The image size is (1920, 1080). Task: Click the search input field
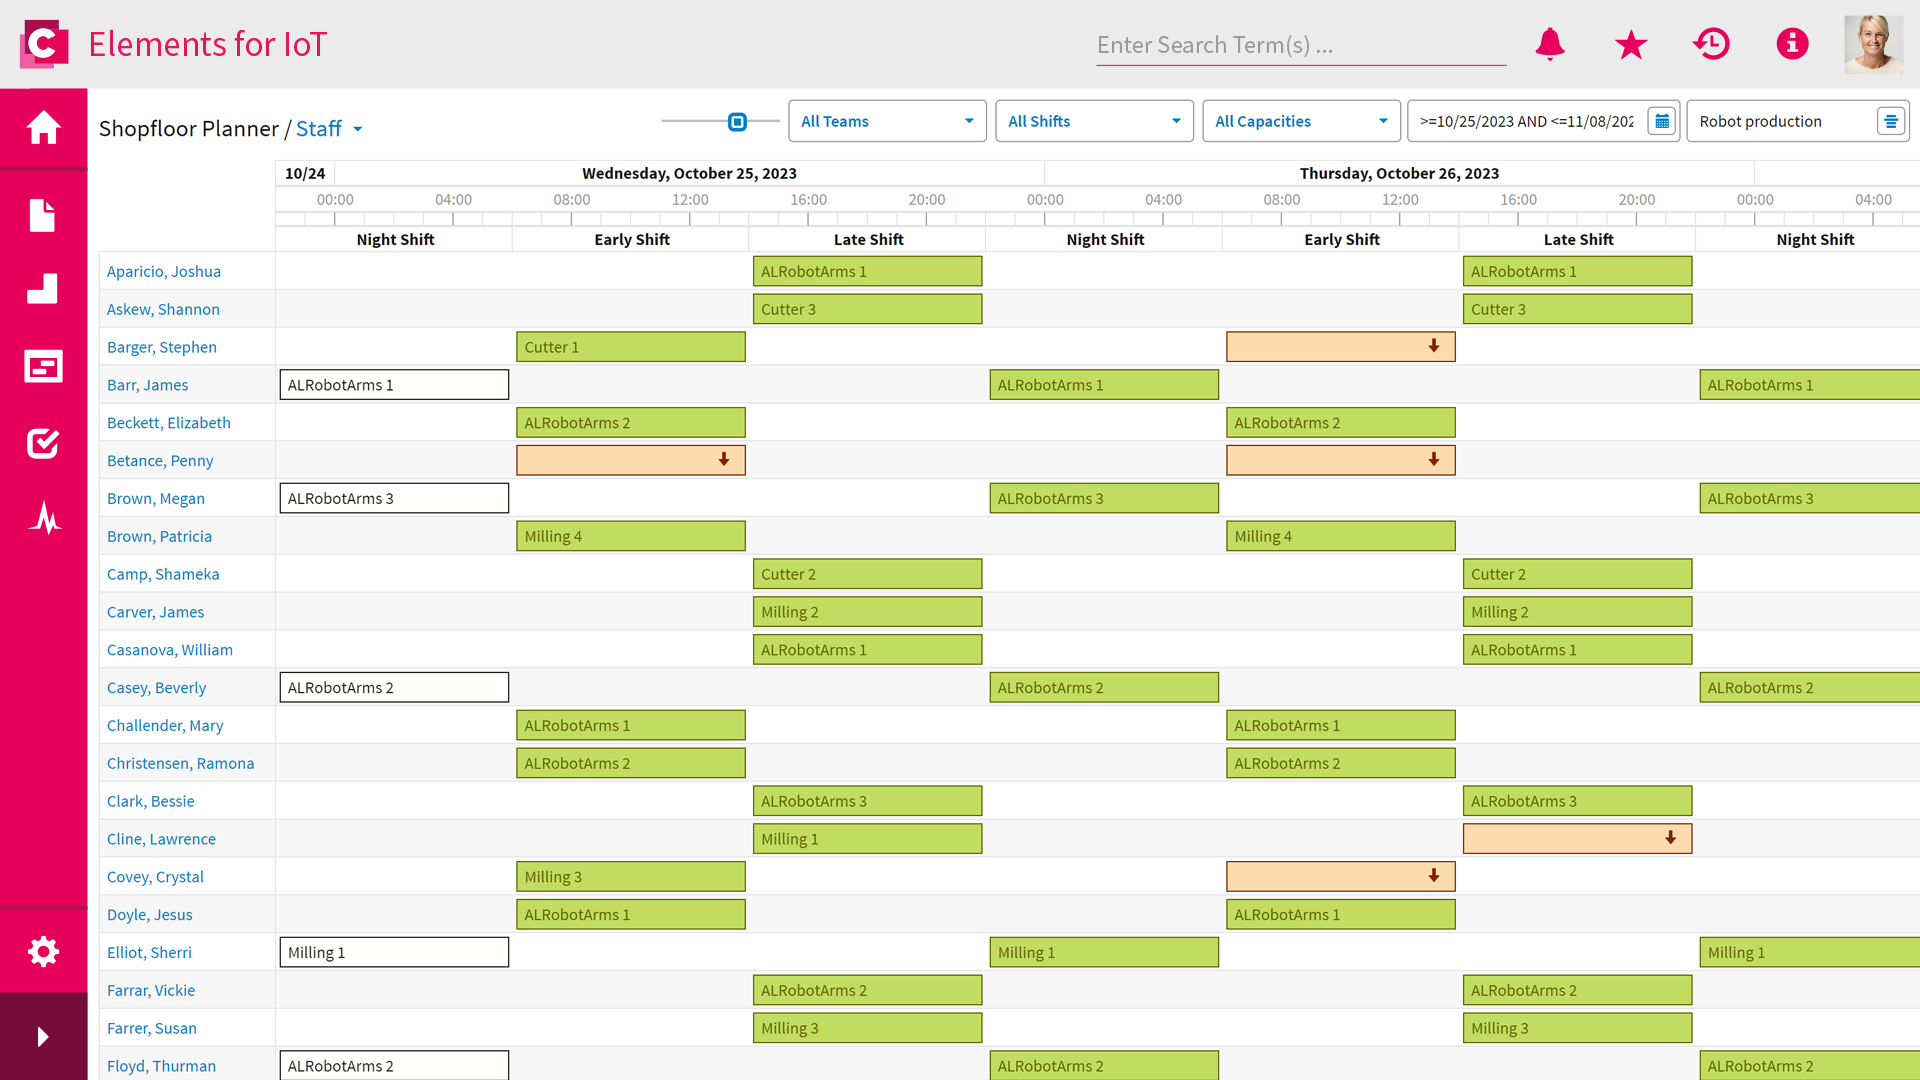1300,44
